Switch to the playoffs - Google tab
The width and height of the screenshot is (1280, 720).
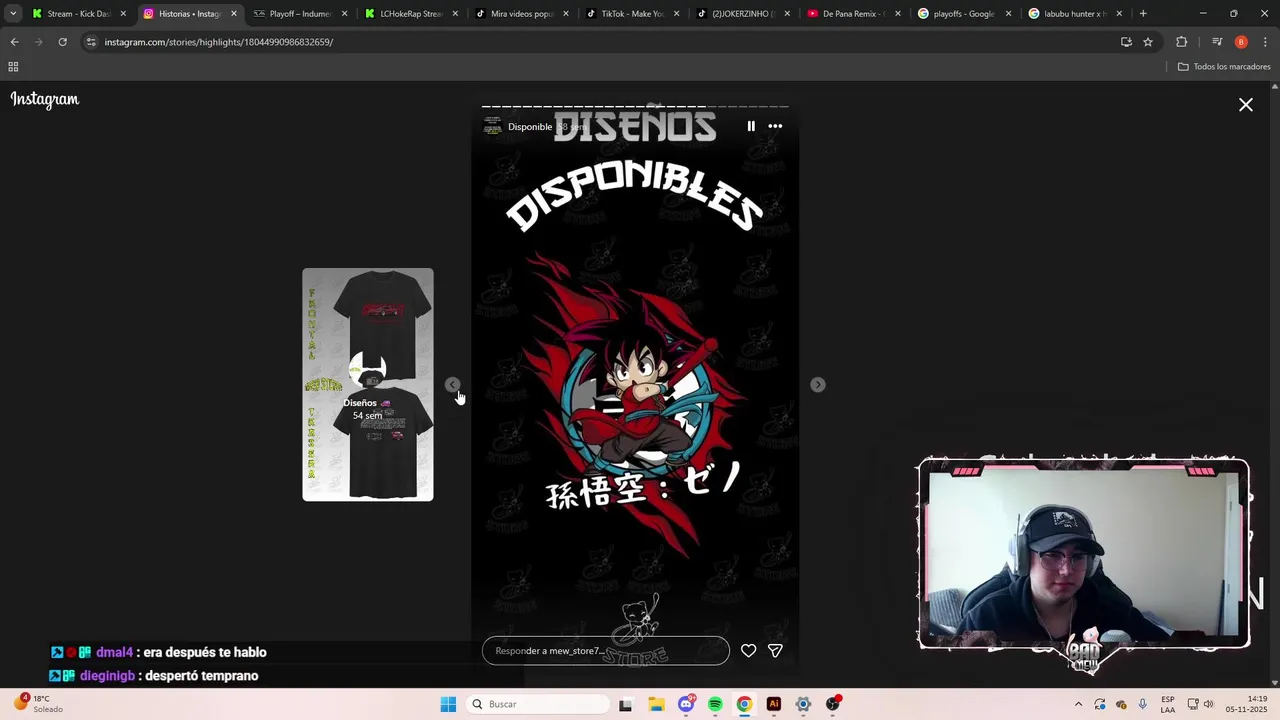pos(964,14)
